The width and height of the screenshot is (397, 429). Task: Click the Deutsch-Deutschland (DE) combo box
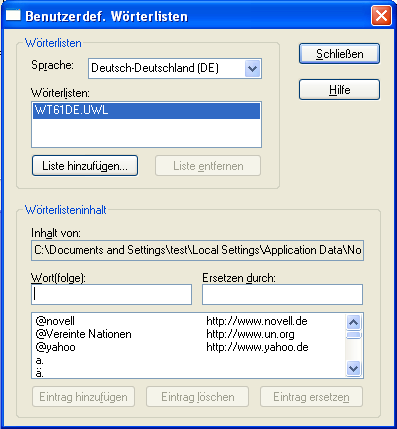(x=175, y=69)
